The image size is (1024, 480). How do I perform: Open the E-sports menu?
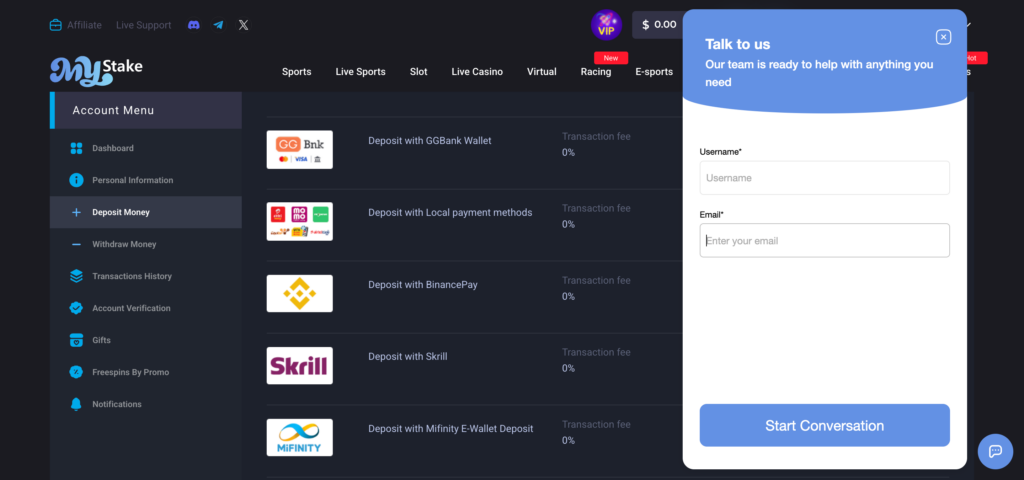tap(654, 72)
